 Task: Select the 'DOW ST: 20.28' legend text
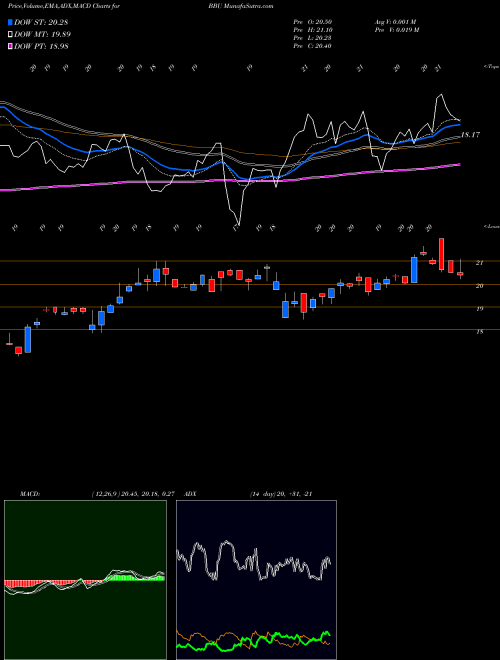point(41,22)
